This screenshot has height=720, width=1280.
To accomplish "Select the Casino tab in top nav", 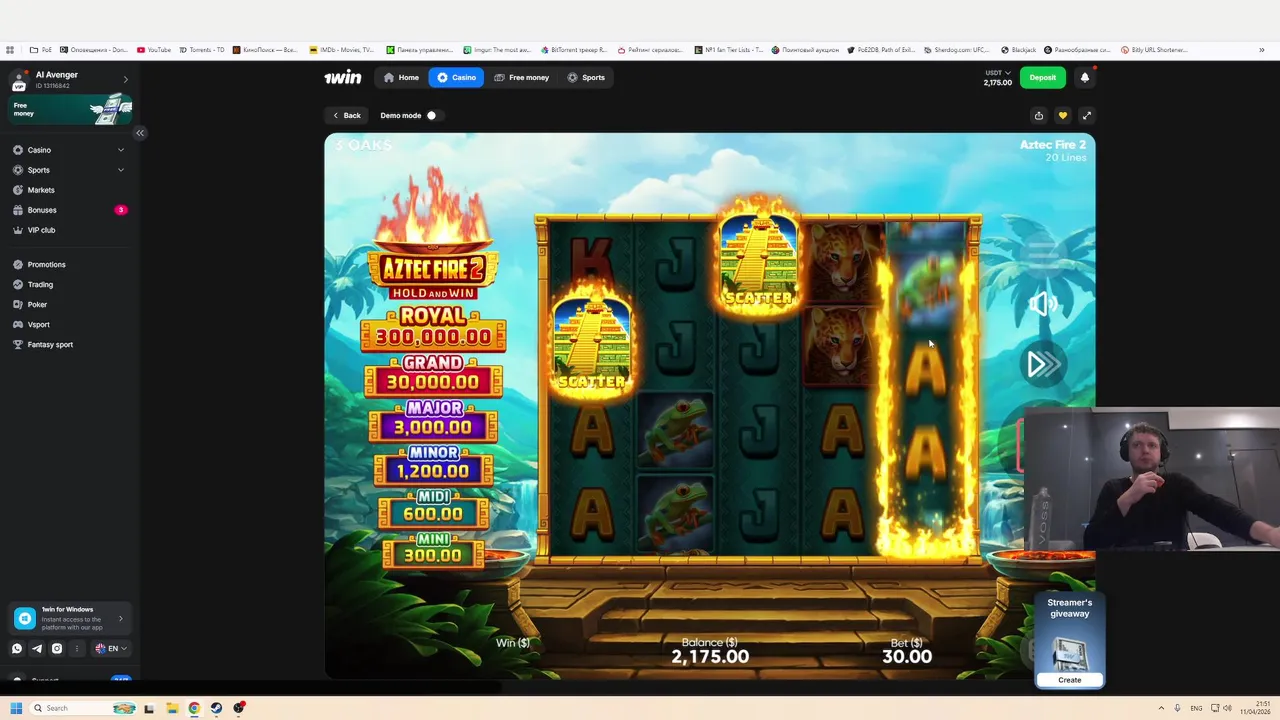I will (x=456, y=77).
